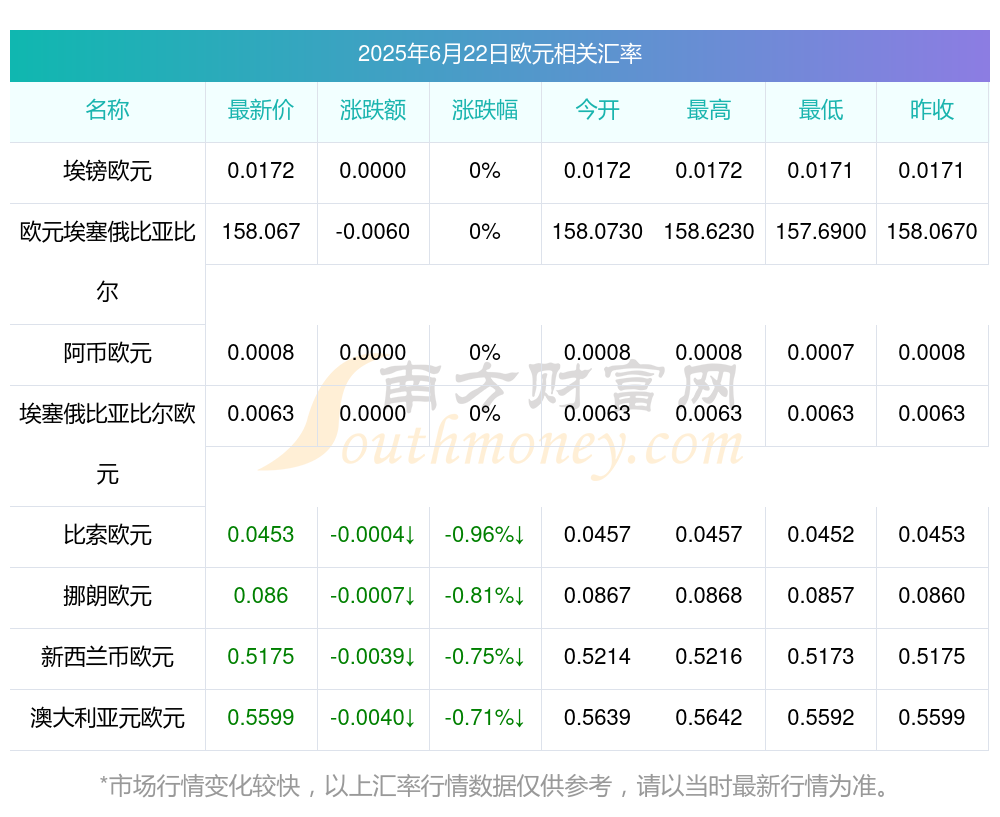Click 阿币欧元 lowest value 0.0007

pos(821,353)
